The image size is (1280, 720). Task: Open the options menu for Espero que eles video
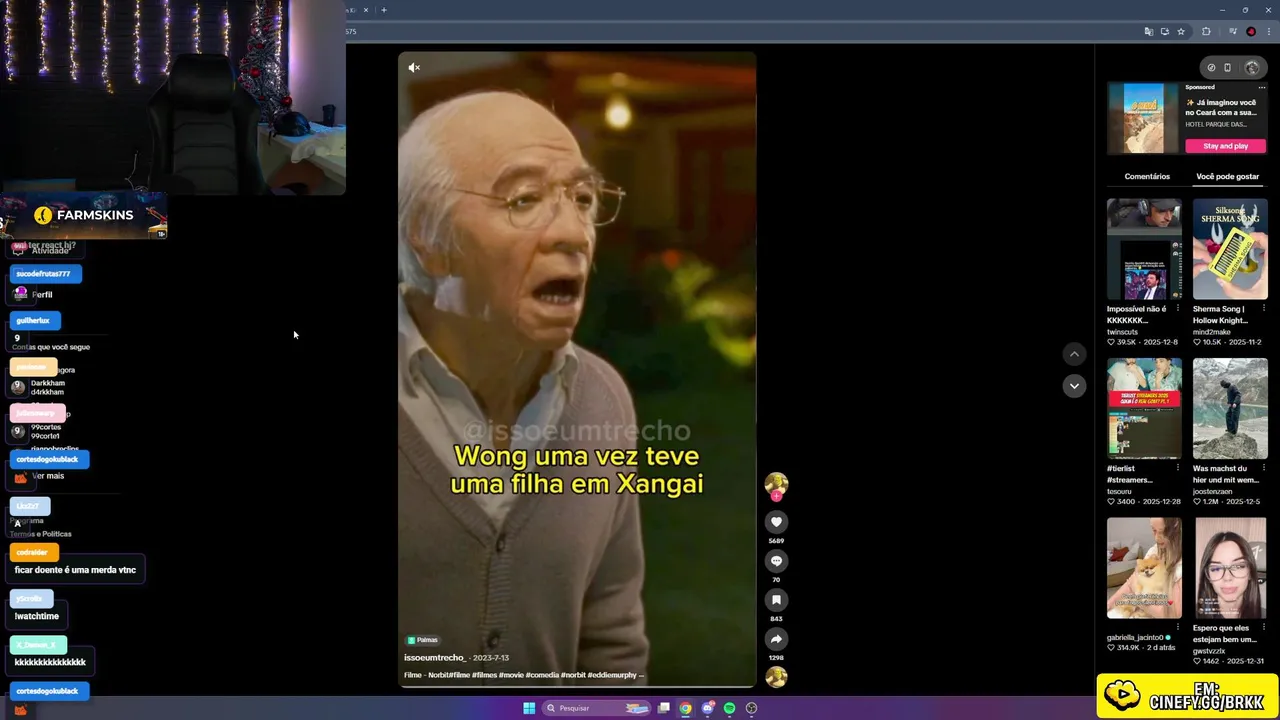(1263, 628)
